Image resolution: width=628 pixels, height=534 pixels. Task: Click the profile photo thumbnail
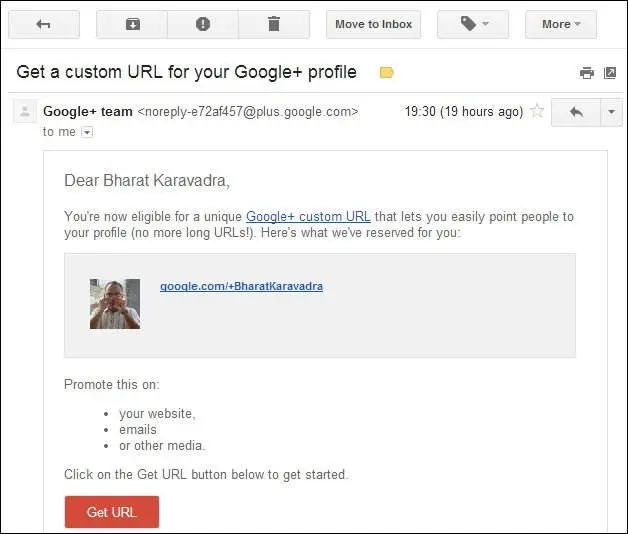coord(115,304)
